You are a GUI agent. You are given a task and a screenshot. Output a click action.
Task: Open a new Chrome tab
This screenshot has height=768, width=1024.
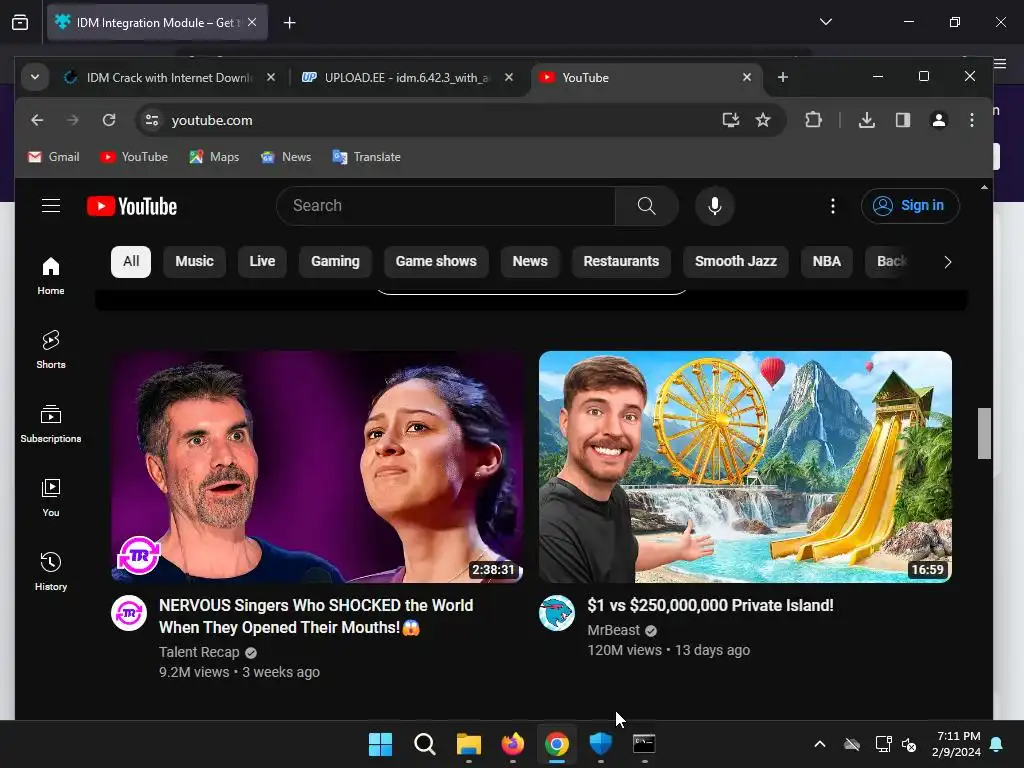point(782,78)
